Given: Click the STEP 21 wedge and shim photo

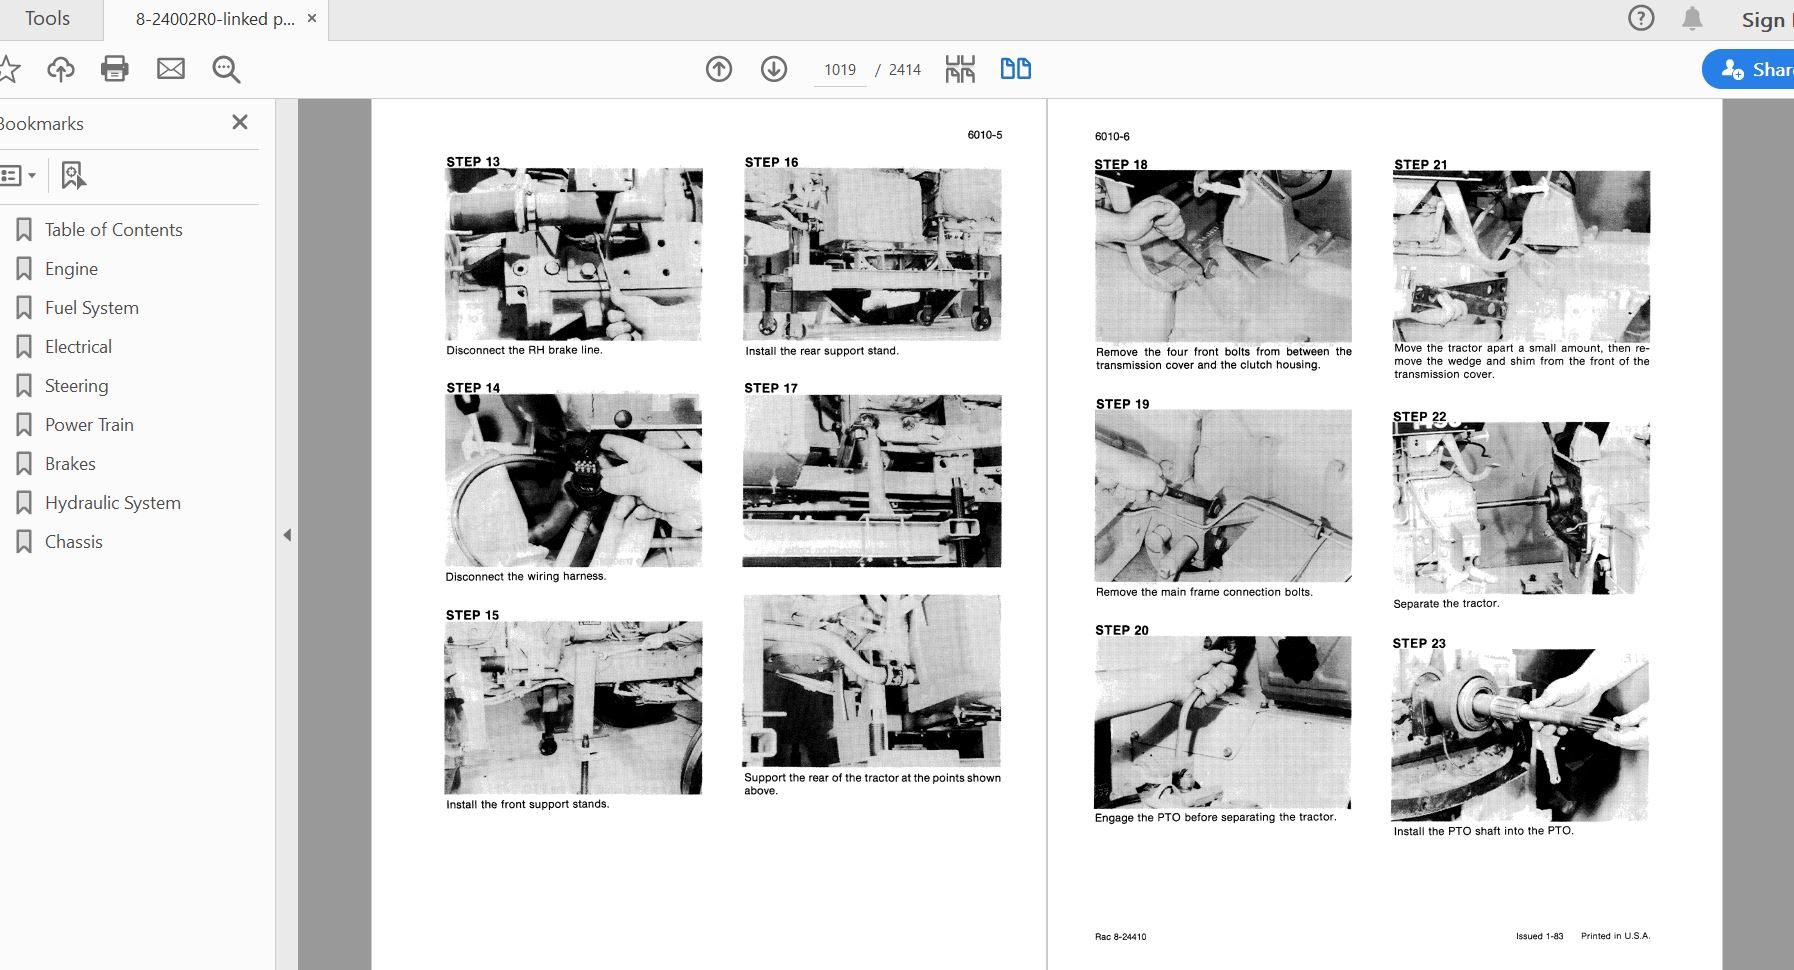Looking at the screenshot, I should pos(1521,257).
